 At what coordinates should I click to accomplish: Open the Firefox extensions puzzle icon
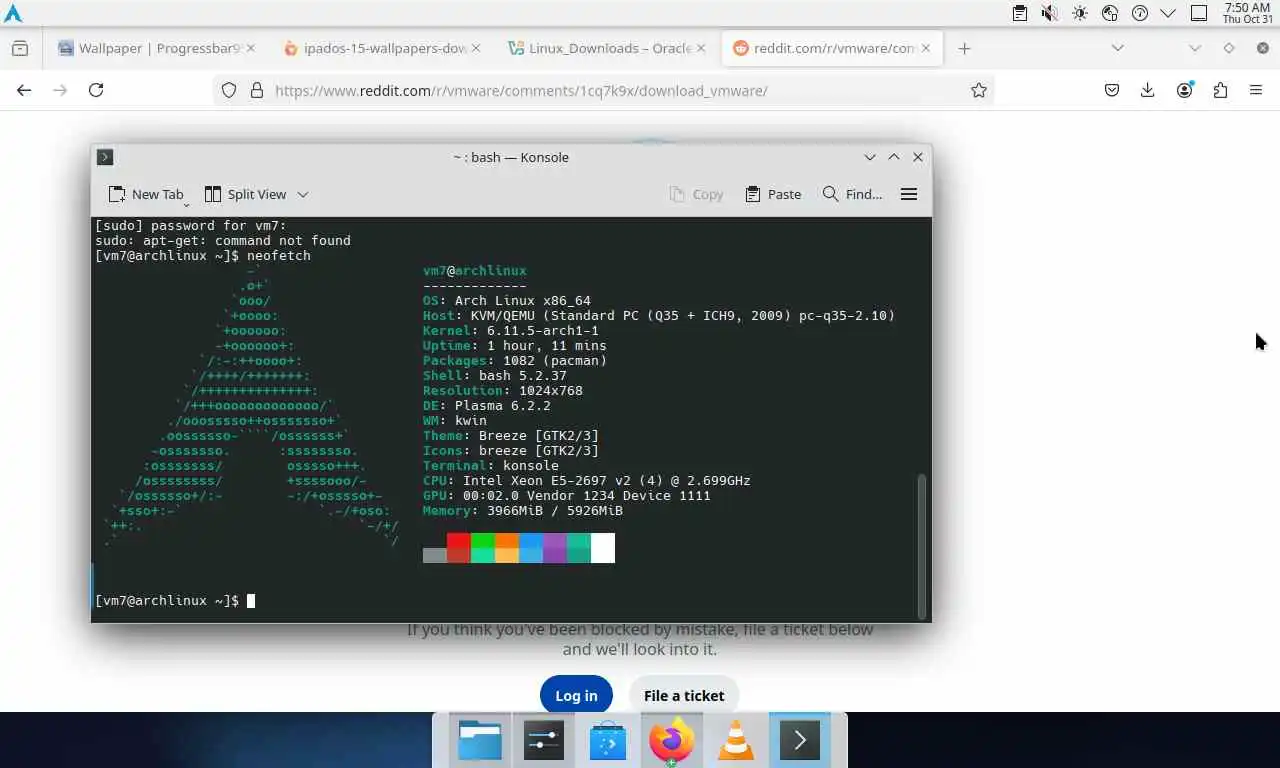[1220, 90]
